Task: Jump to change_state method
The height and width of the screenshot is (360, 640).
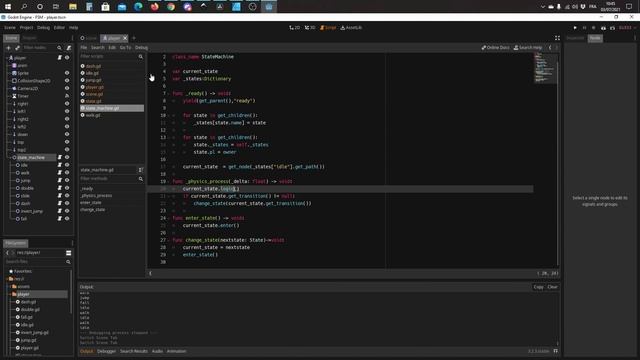Action: [93, 209]
